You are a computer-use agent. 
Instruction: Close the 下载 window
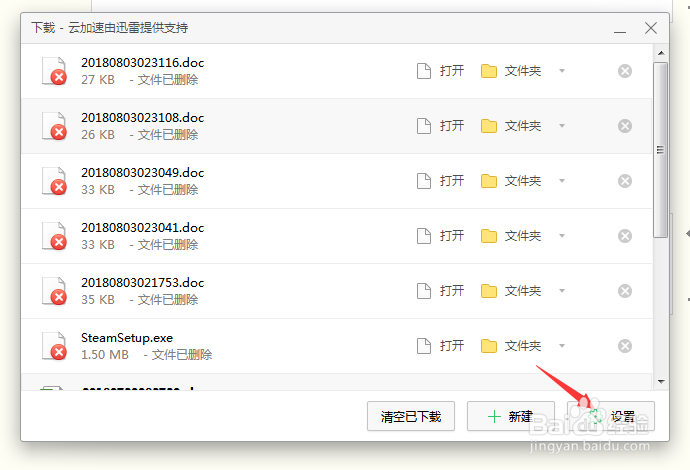(651, 28)
